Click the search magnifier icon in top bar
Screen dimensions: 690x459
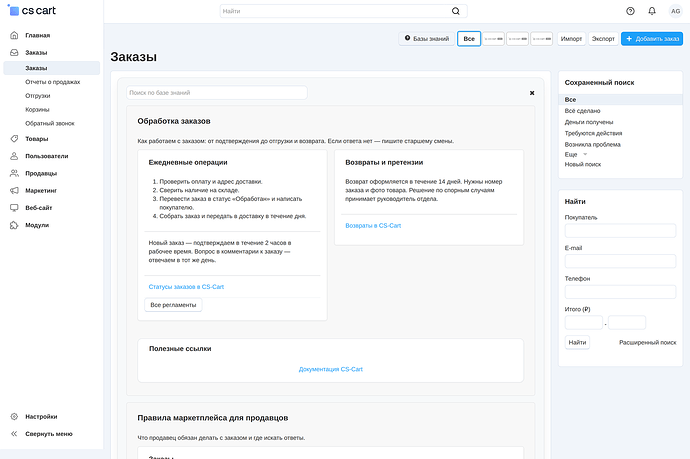pos(455,11)
